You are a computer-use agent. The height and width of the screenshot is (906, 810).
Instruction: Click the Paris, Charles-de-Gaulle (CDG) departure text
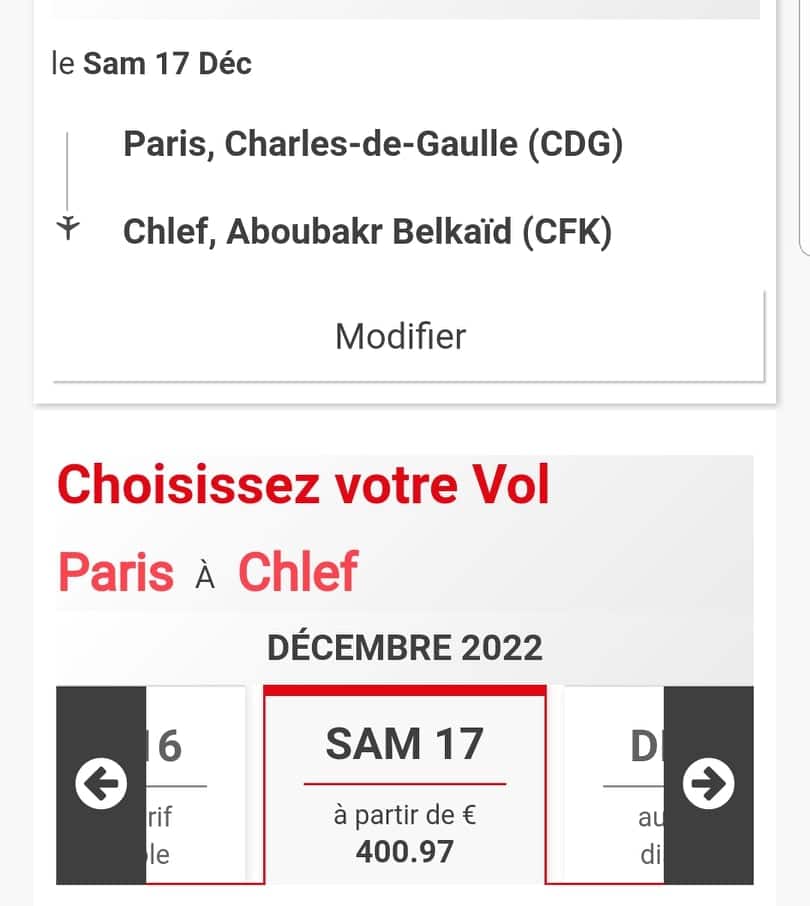point(373,143)
